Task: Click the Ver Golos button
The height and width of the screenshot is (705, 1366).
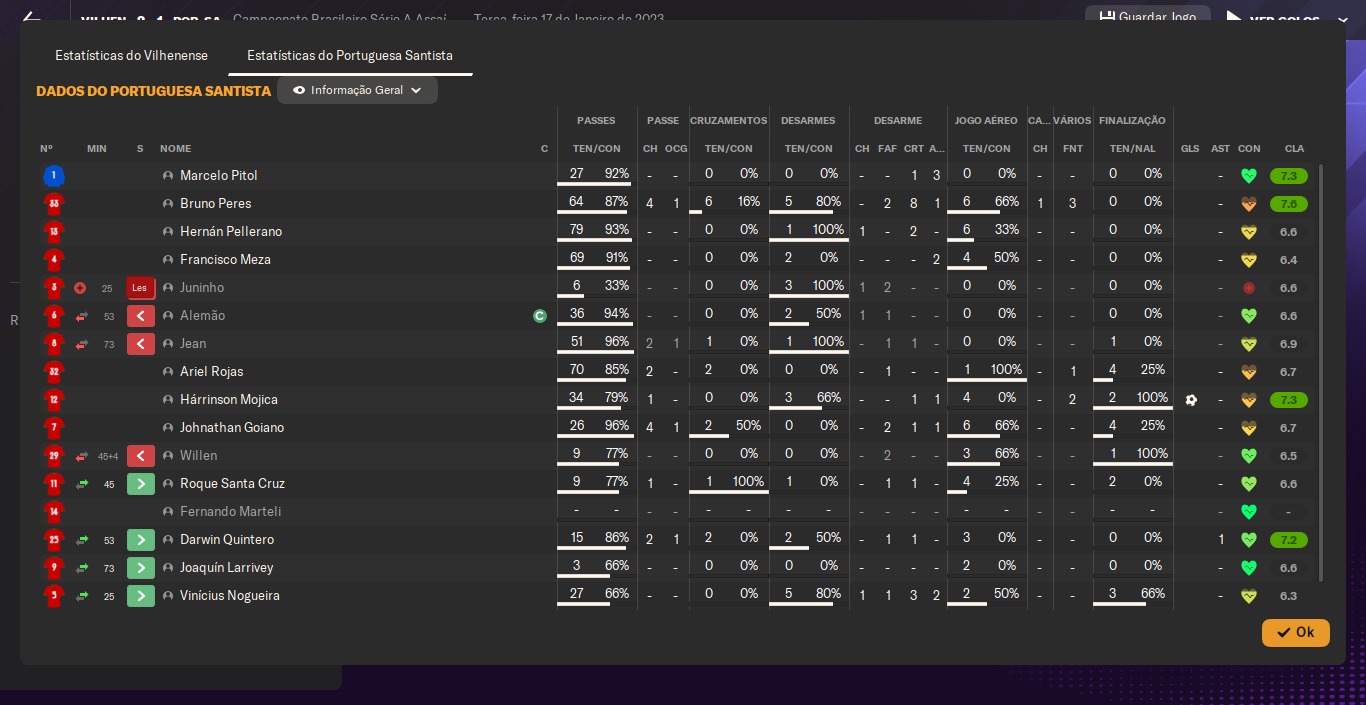Action: tap(1285, 19)
